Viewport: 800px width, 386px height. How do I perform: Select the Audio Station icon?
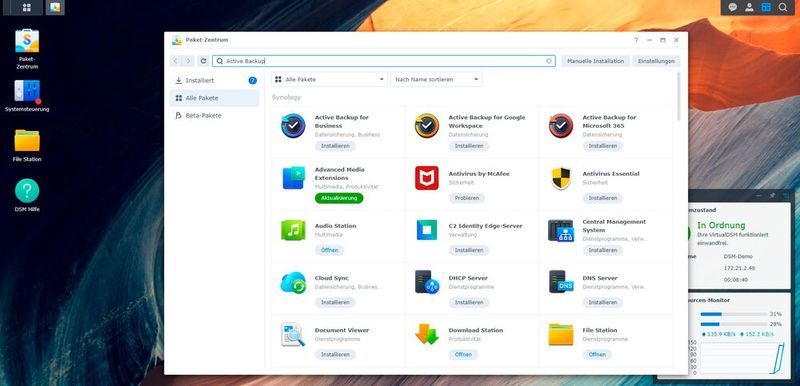coord(293,230)
